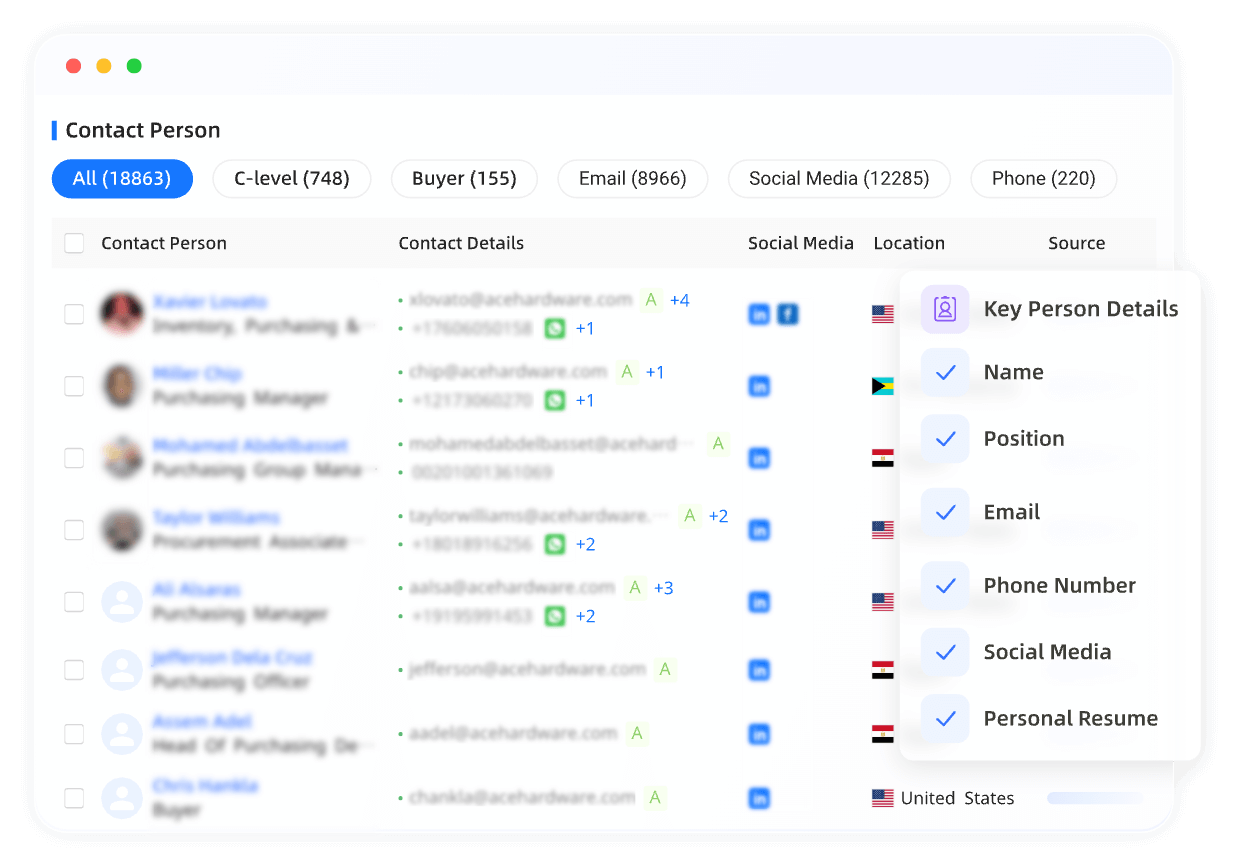The image size is (1240, 867).
Task: Click the avatar photo of the first contact
Action: pos(122,313)
